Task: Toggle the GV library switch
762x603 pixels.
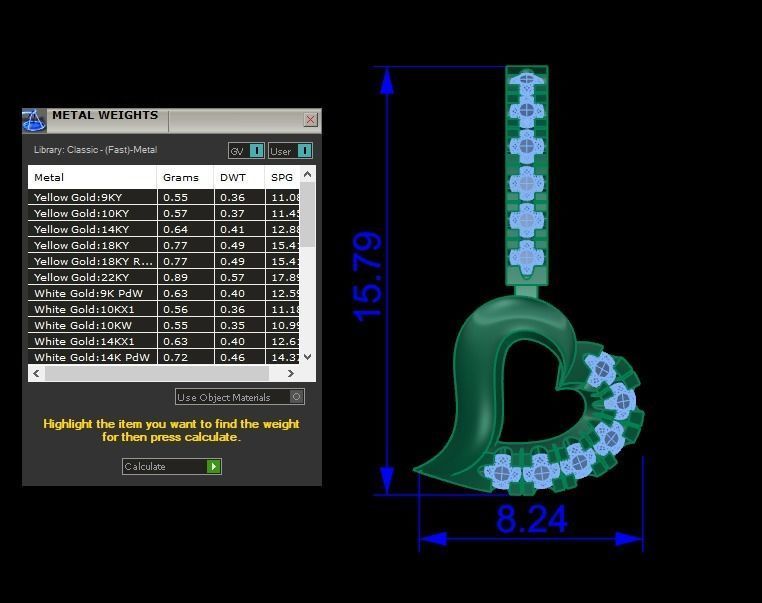Action: click(246, 151)
